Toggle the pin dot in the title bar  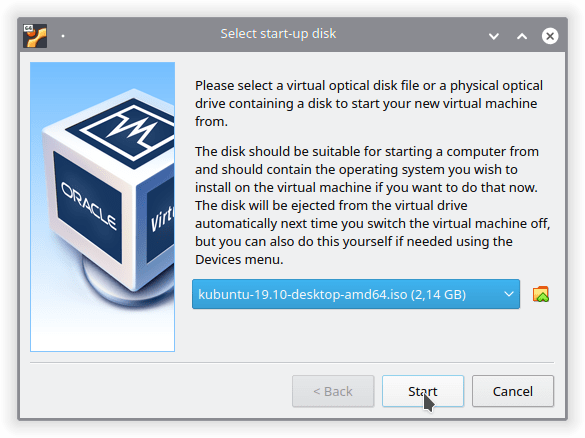coord(63,36)
